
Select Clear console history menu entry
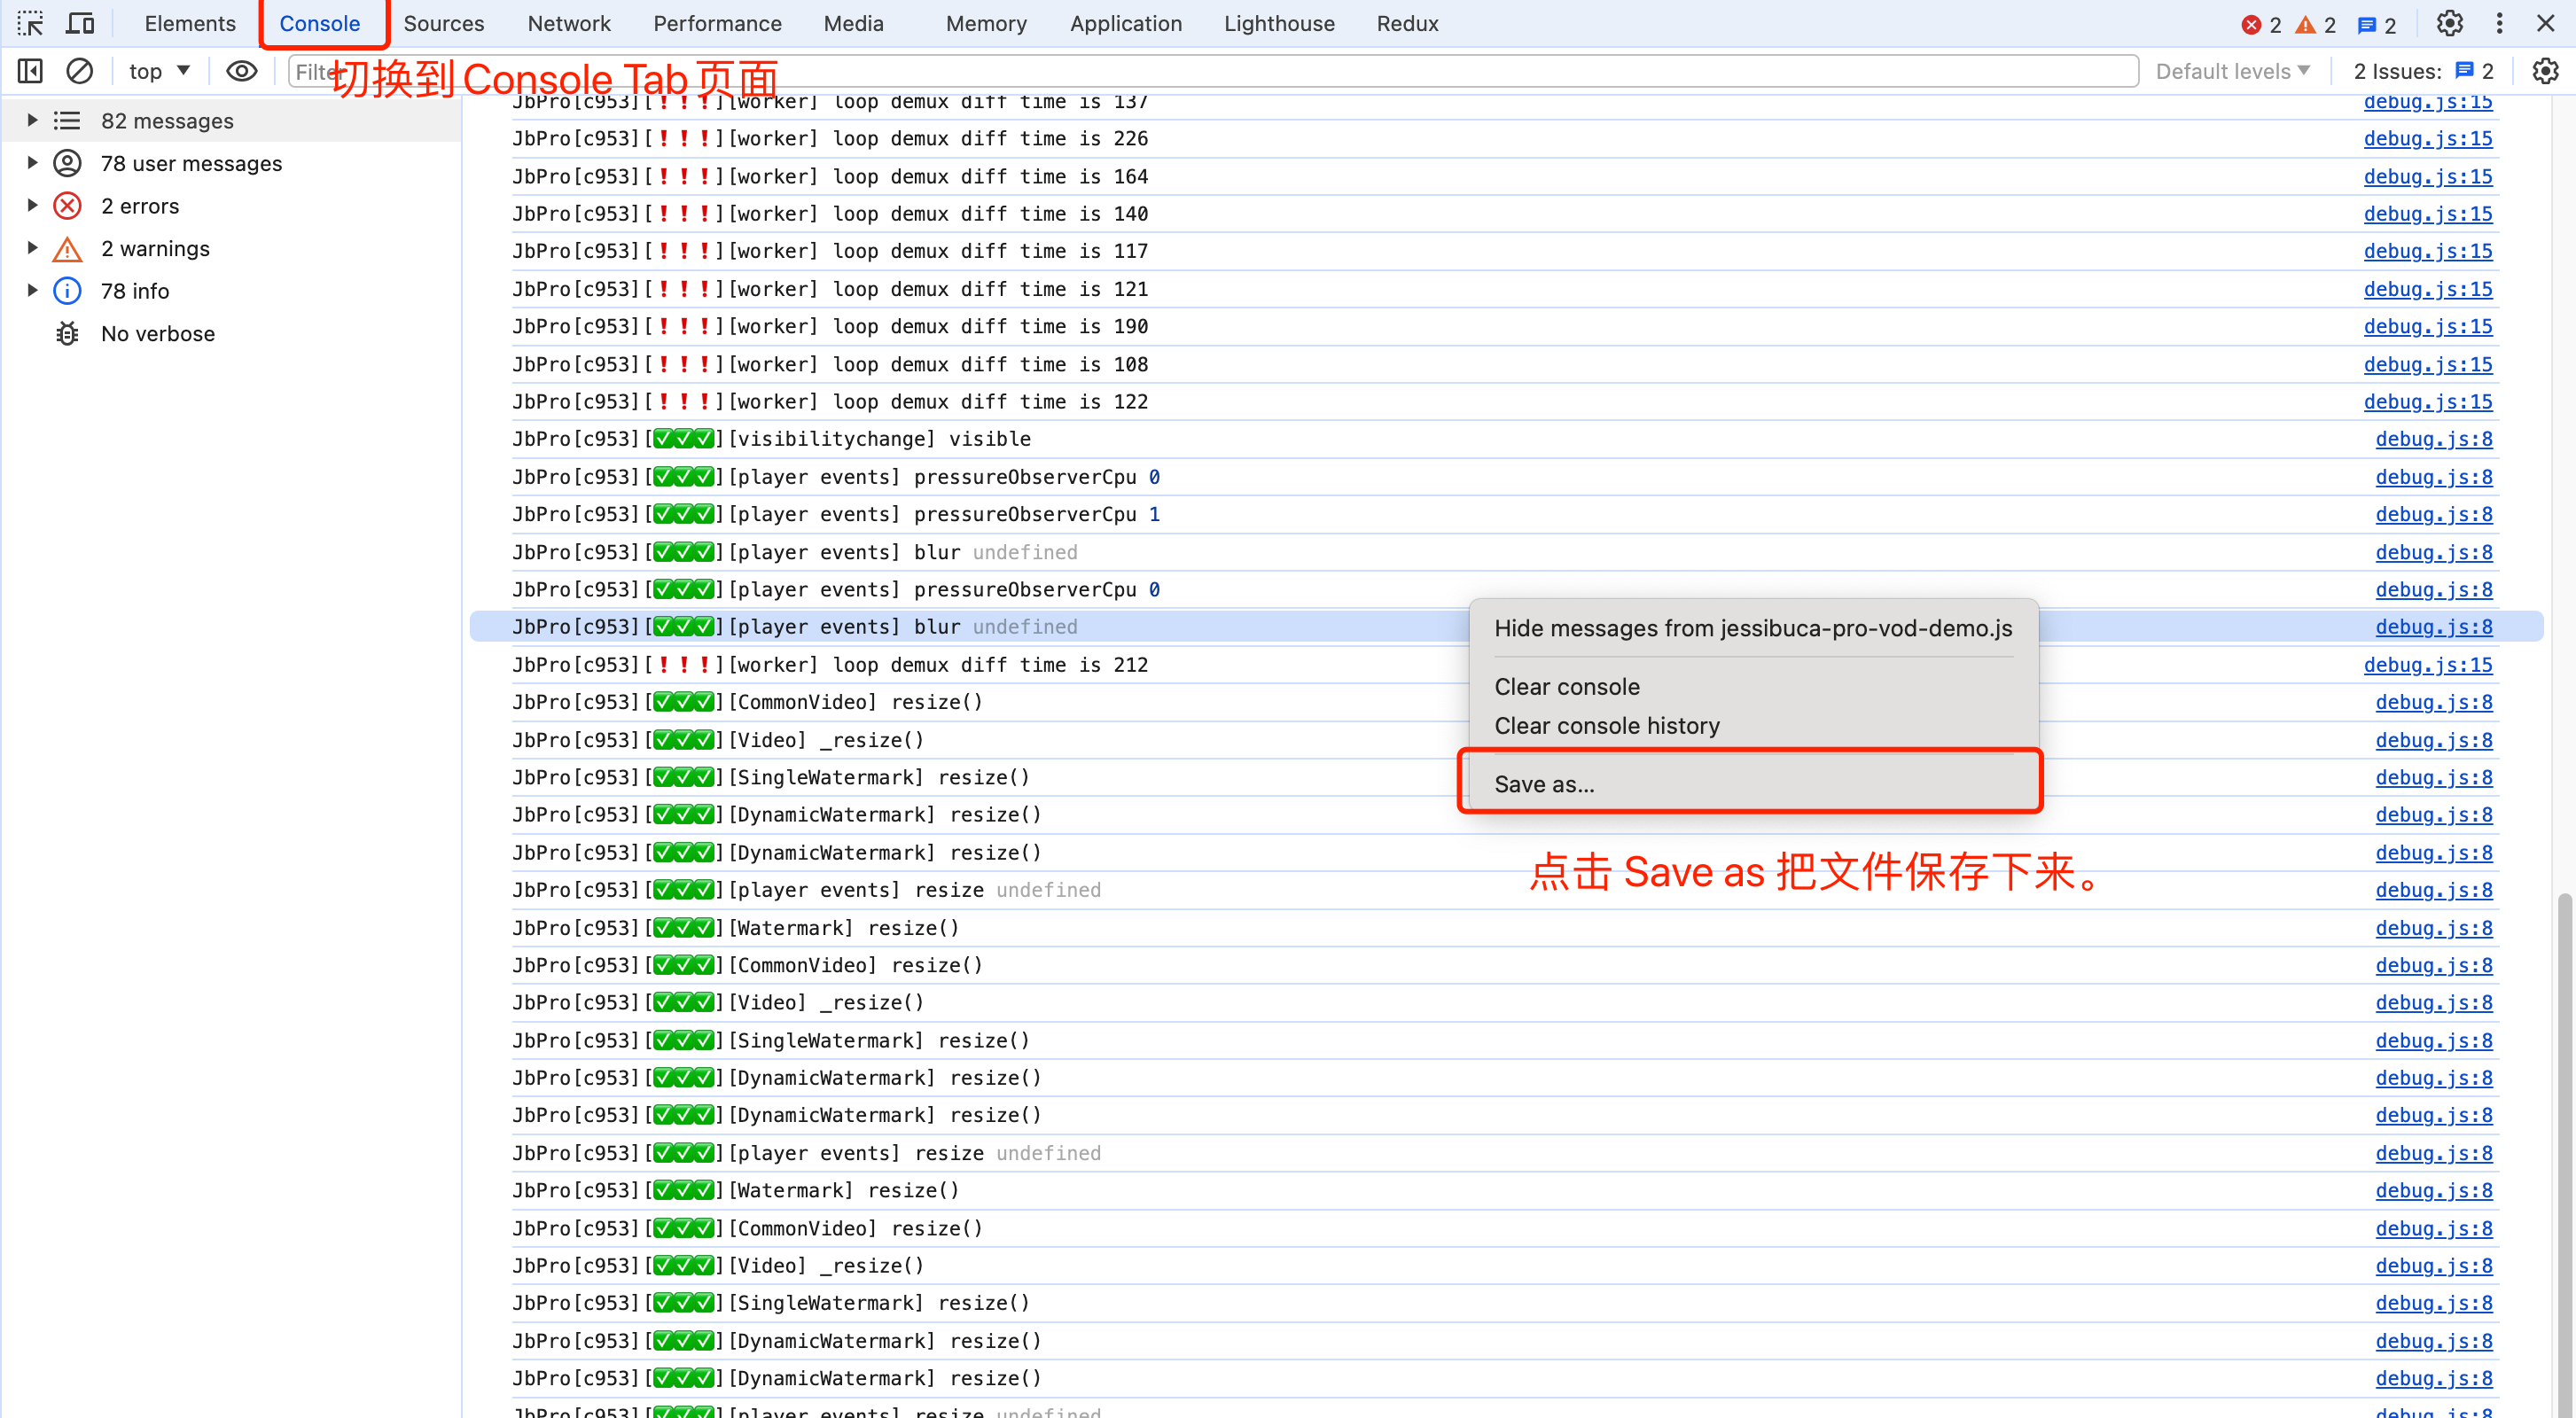tap(1607, 725)
